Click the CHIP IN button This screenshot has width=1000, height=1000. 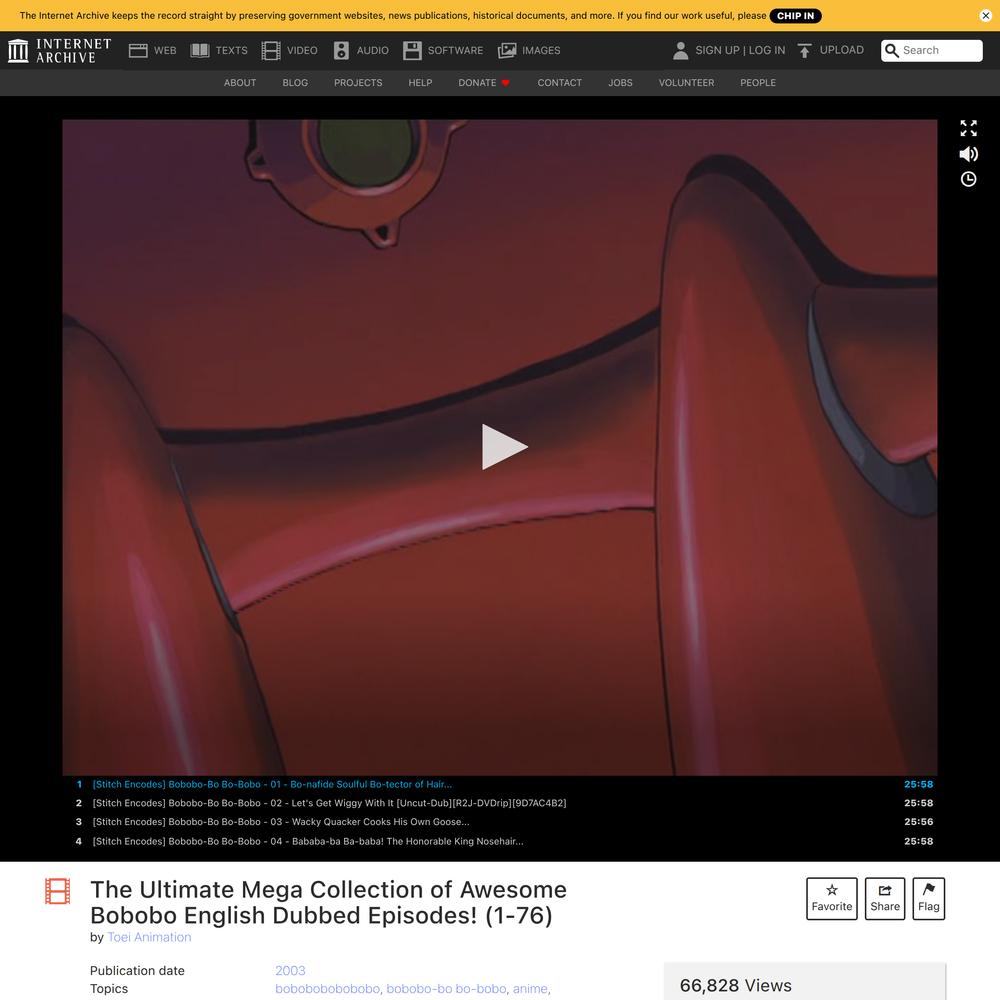pos(795,16)
